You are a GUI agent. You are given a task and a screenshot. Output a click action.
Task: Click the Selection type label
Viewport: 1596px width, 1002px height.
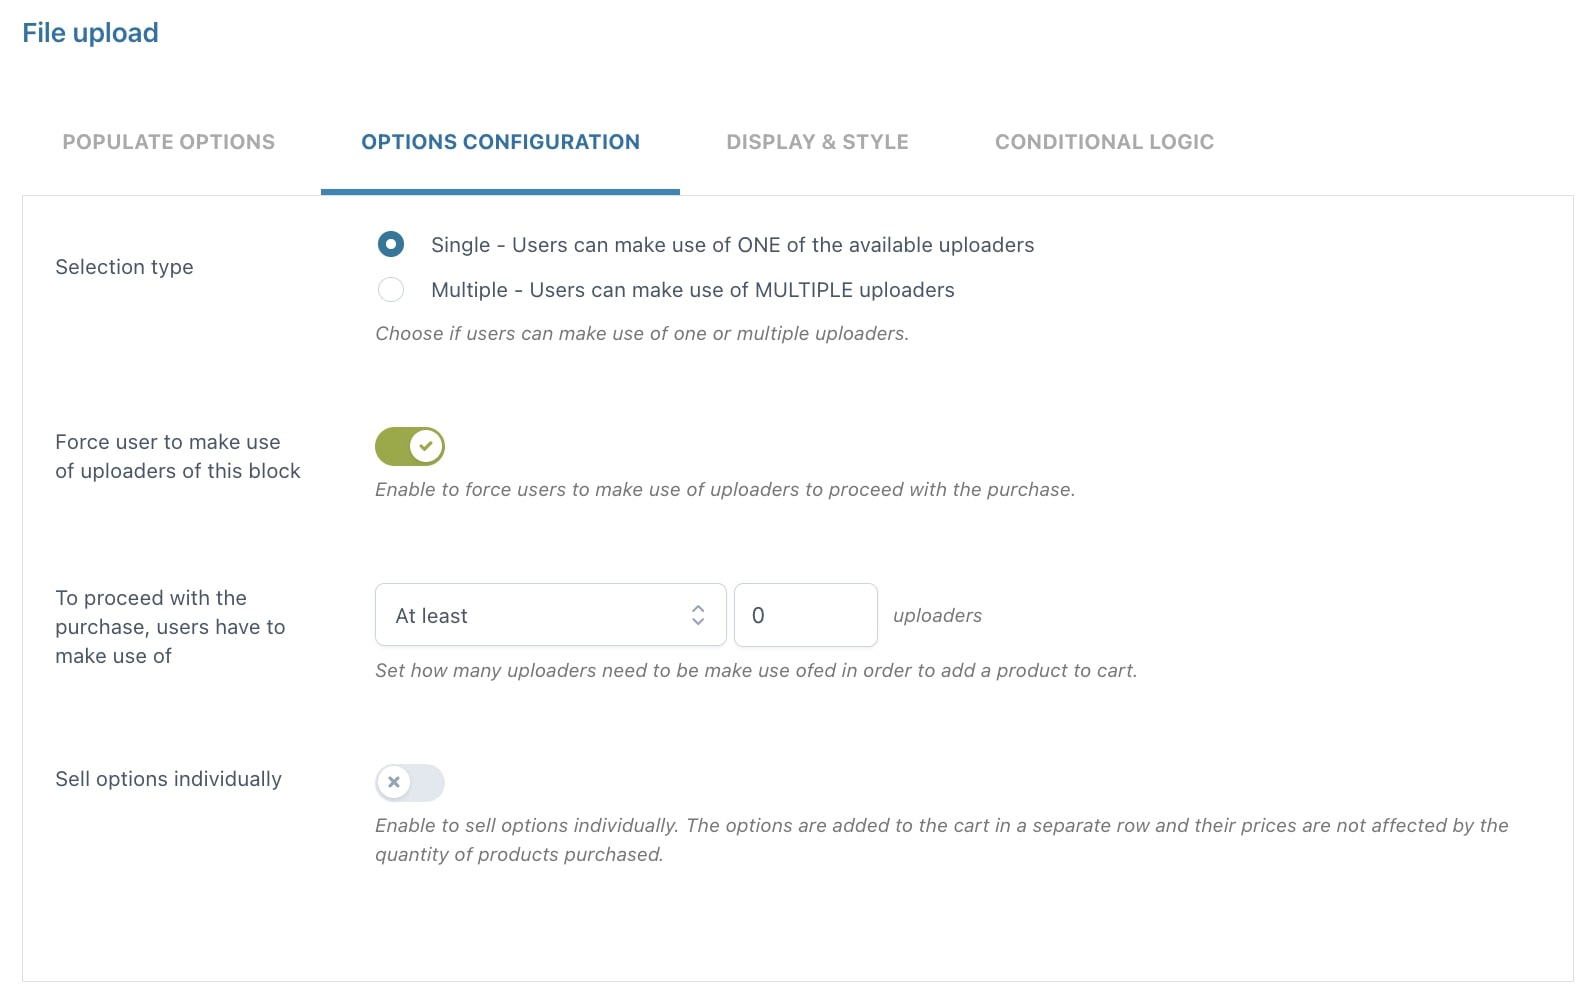(124, 267)
